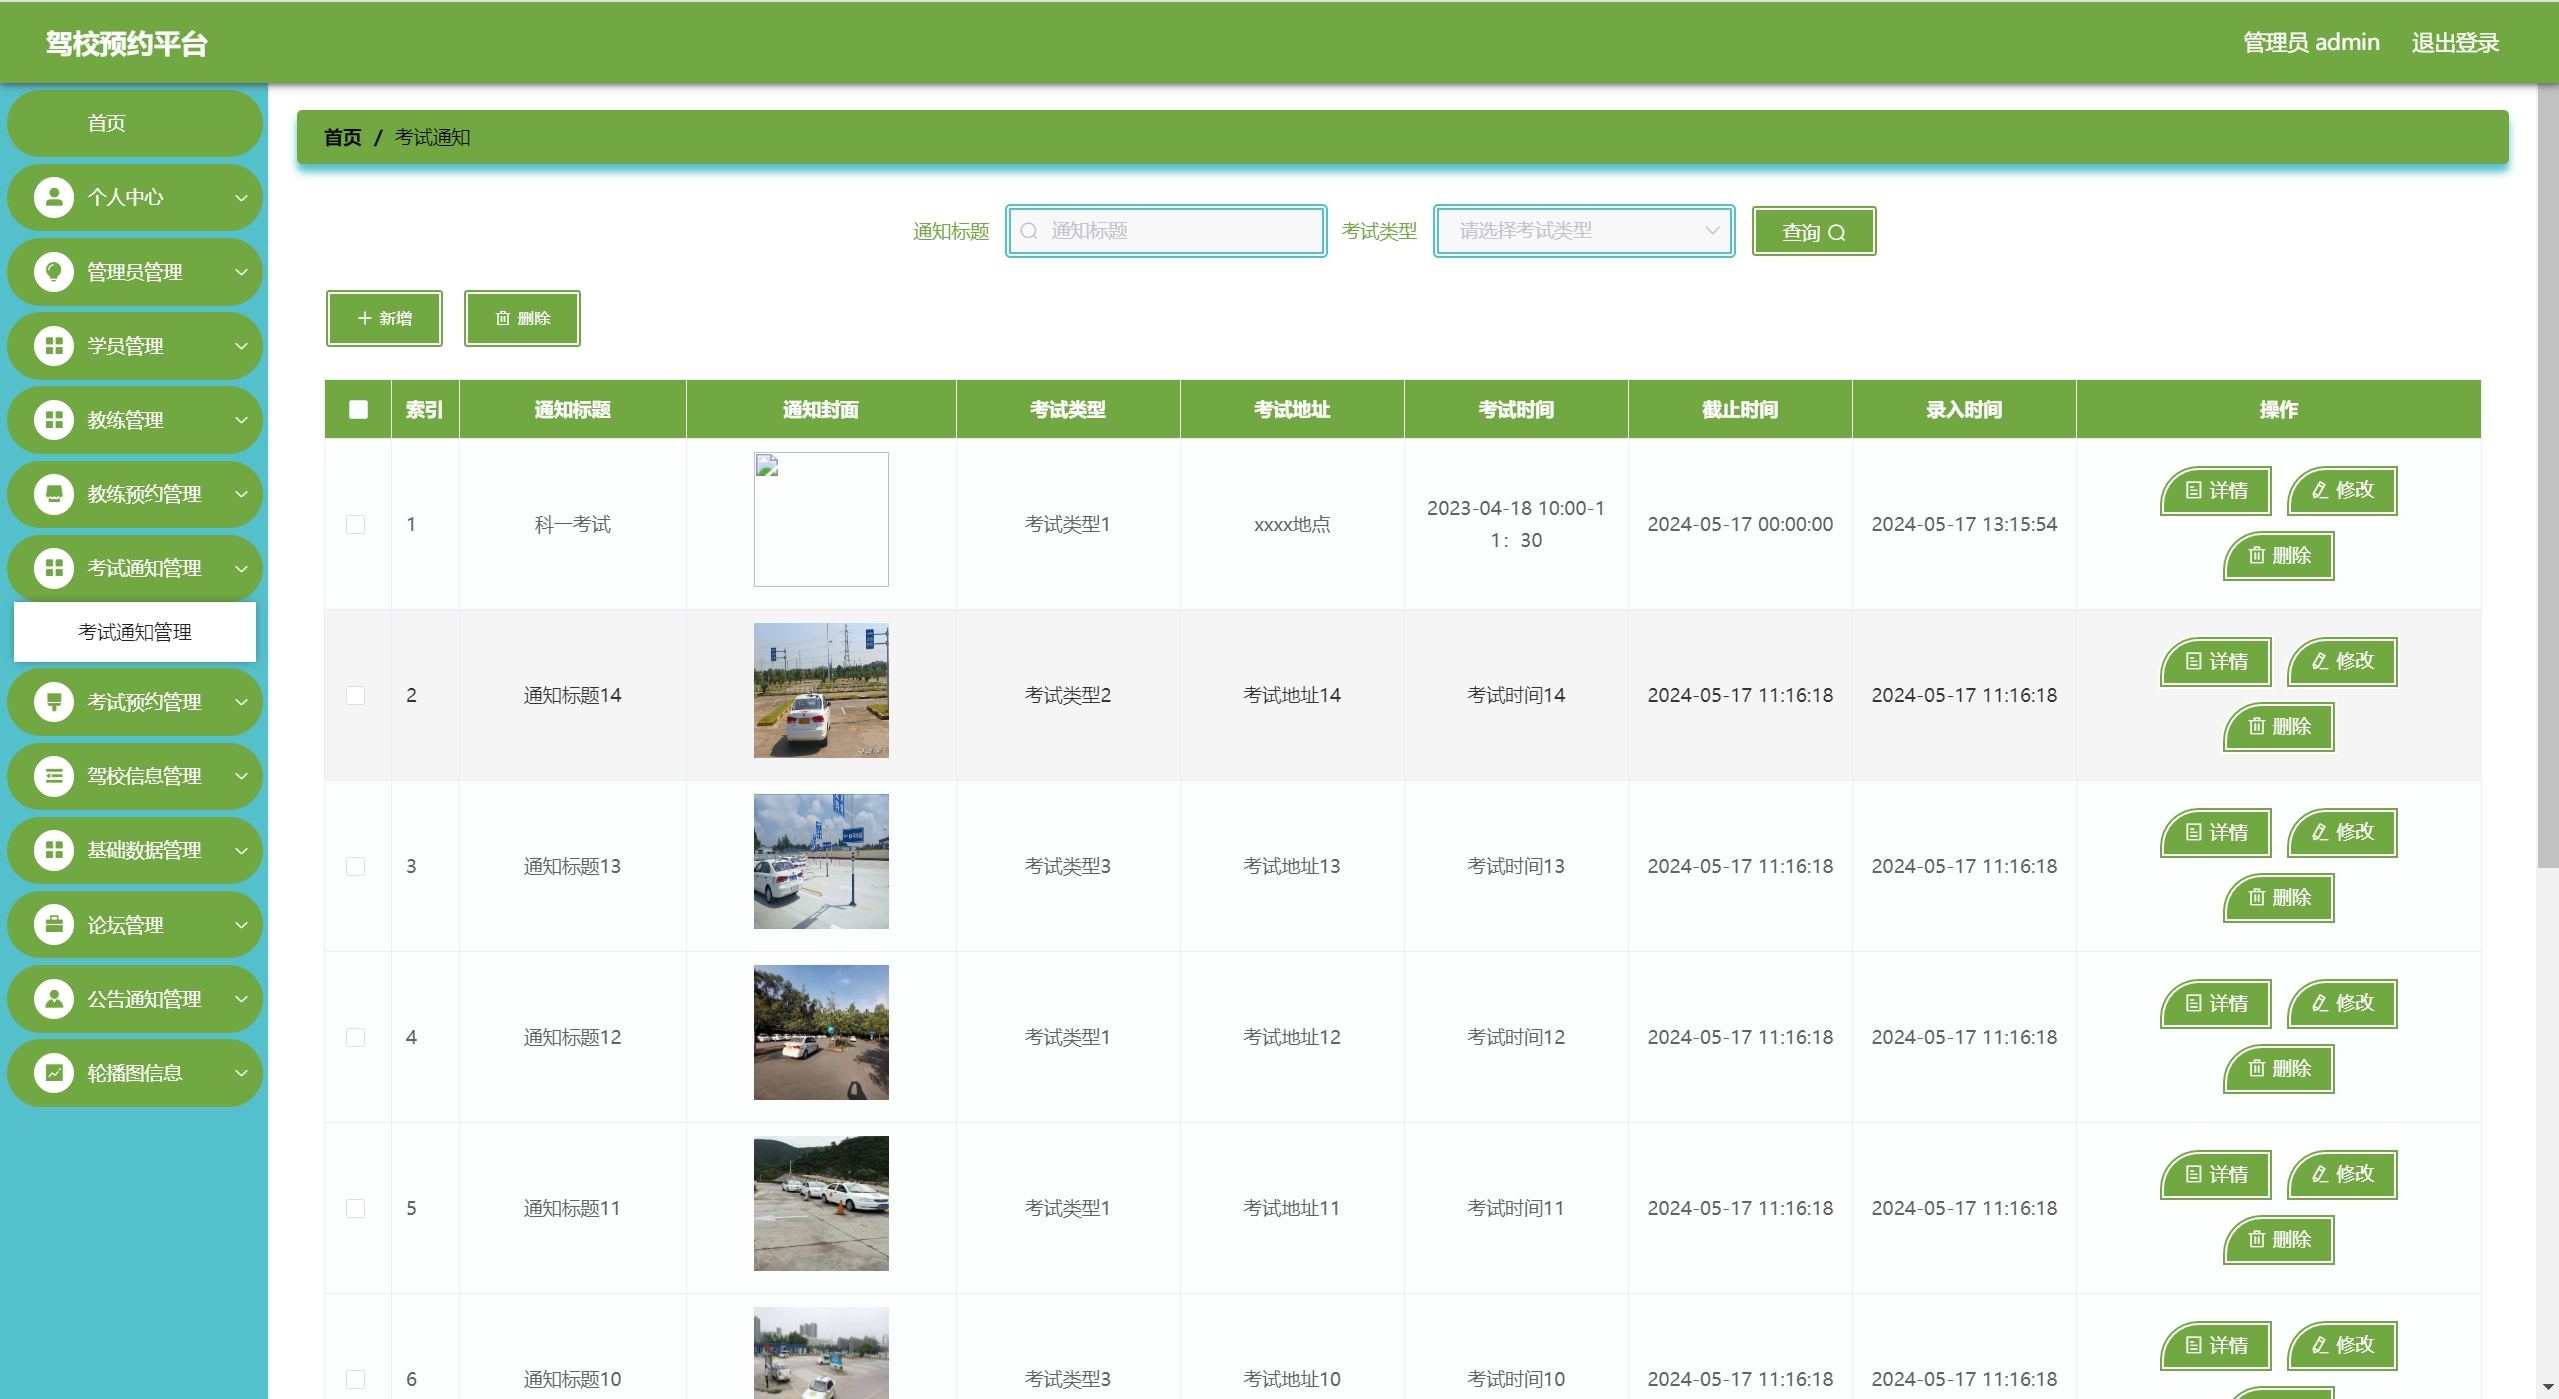Click the 考试预约管理 trophy icon
Screen dimensions: 2559x1399
click(x=54, y=702)
